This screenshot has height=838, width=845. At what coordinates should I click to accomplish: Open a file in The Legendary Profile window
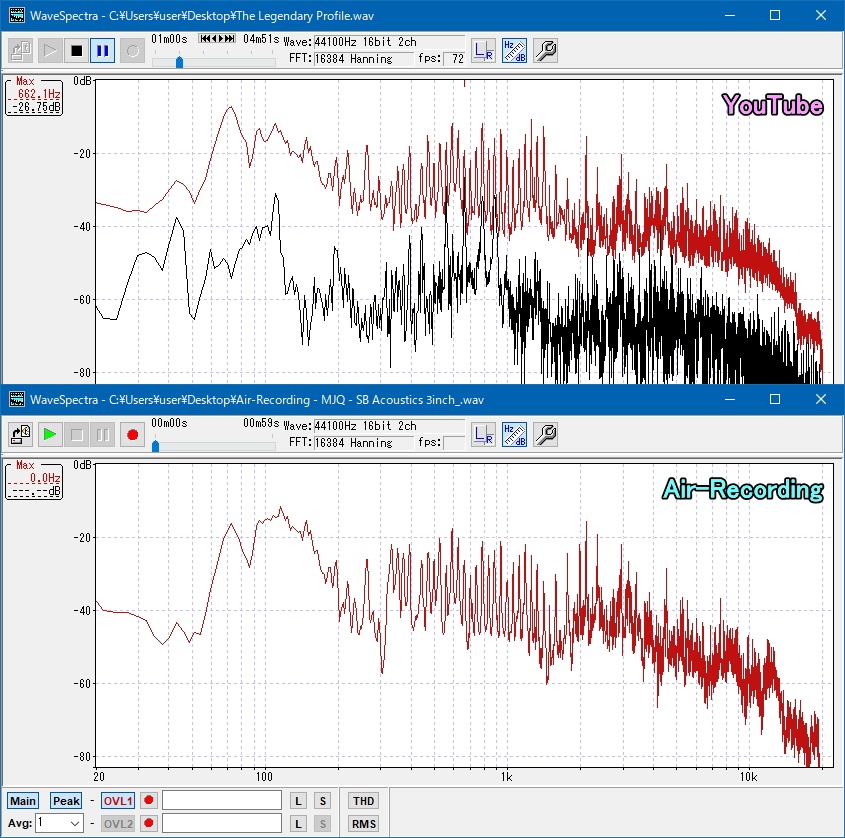[x=21, y=51]
